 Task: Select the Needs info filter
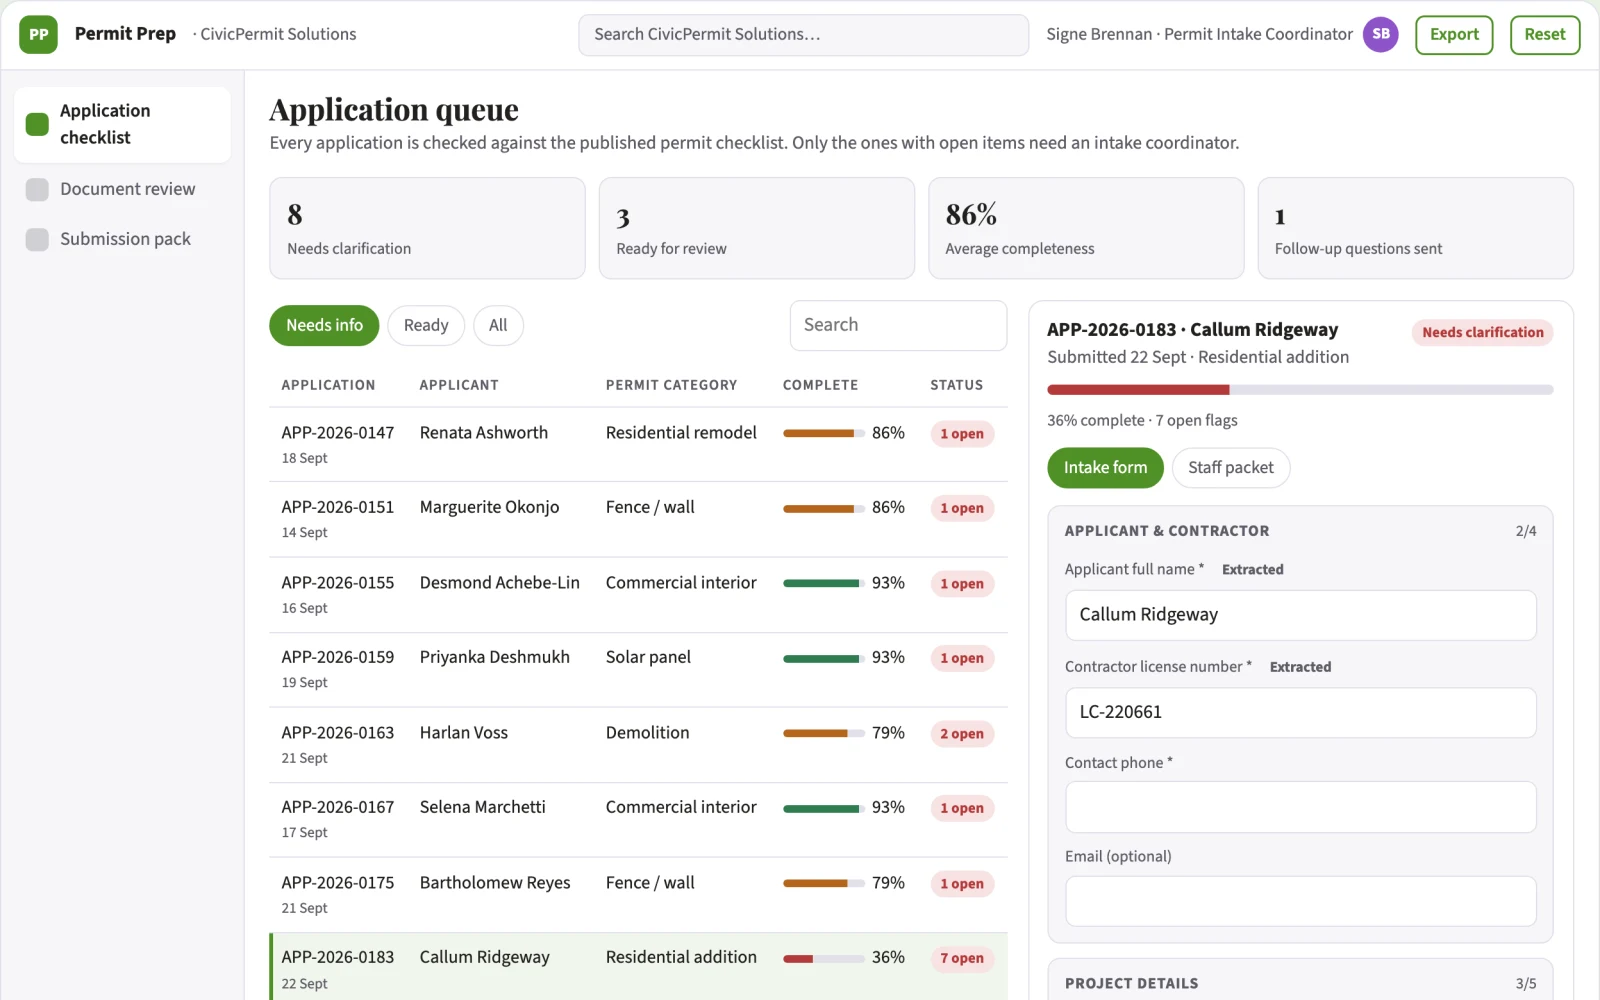[324, 326]
